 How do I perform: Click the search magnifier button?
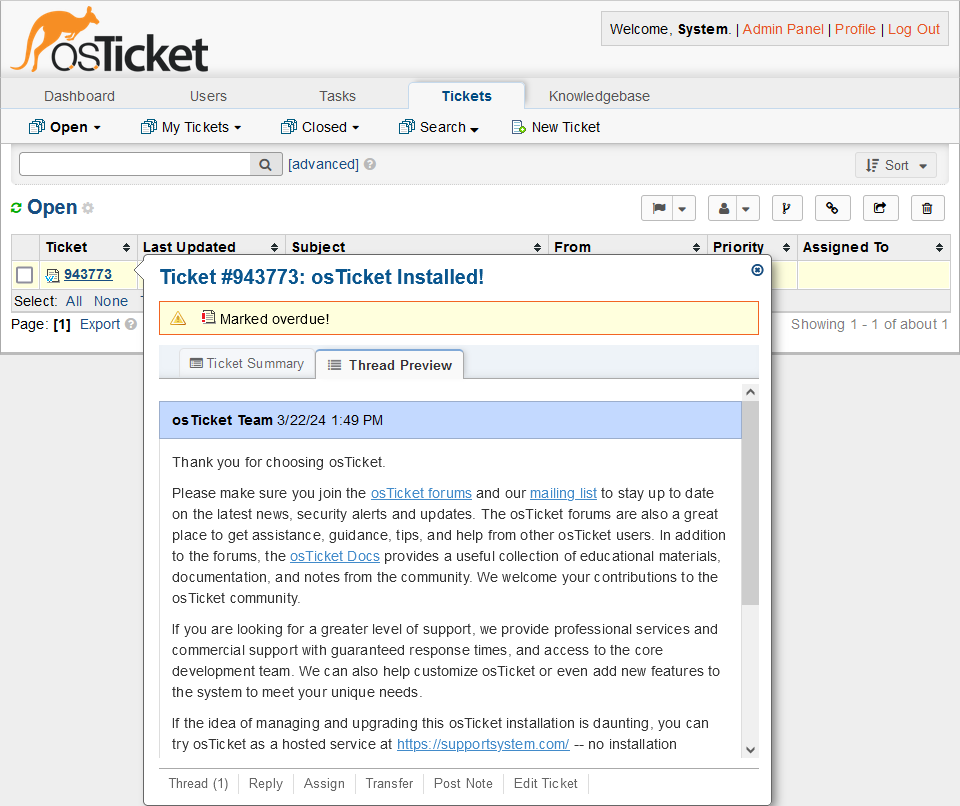tap(266, 164)
